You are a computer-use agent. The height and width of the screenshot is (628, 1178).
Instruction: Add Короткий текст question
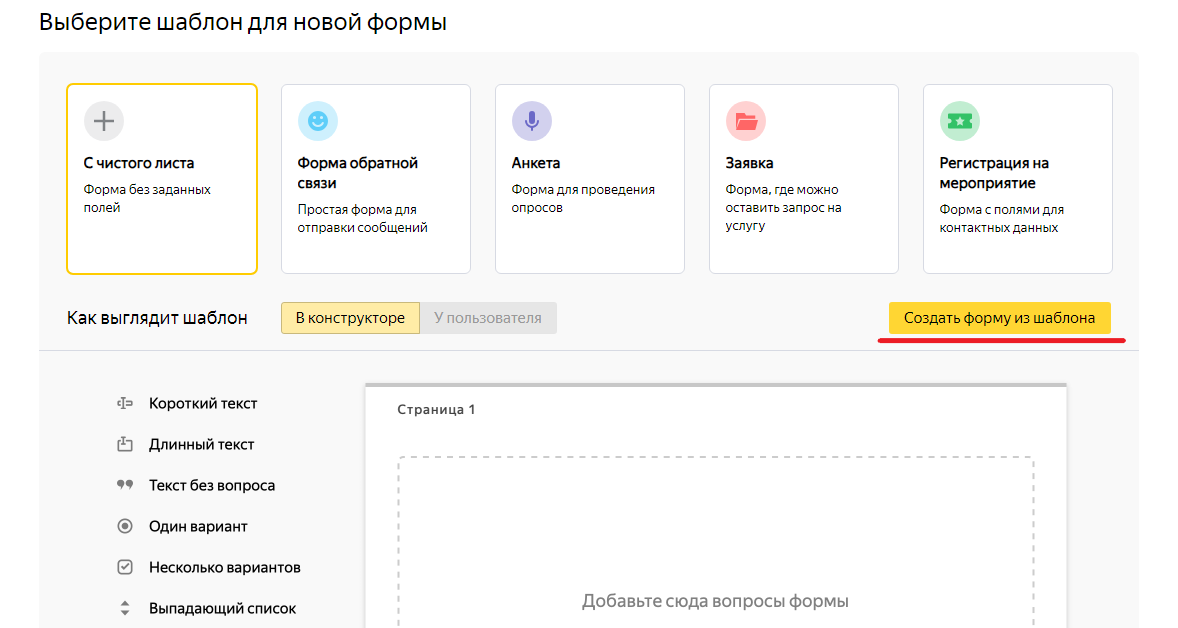pyautogui.click(x=203, y=403)
